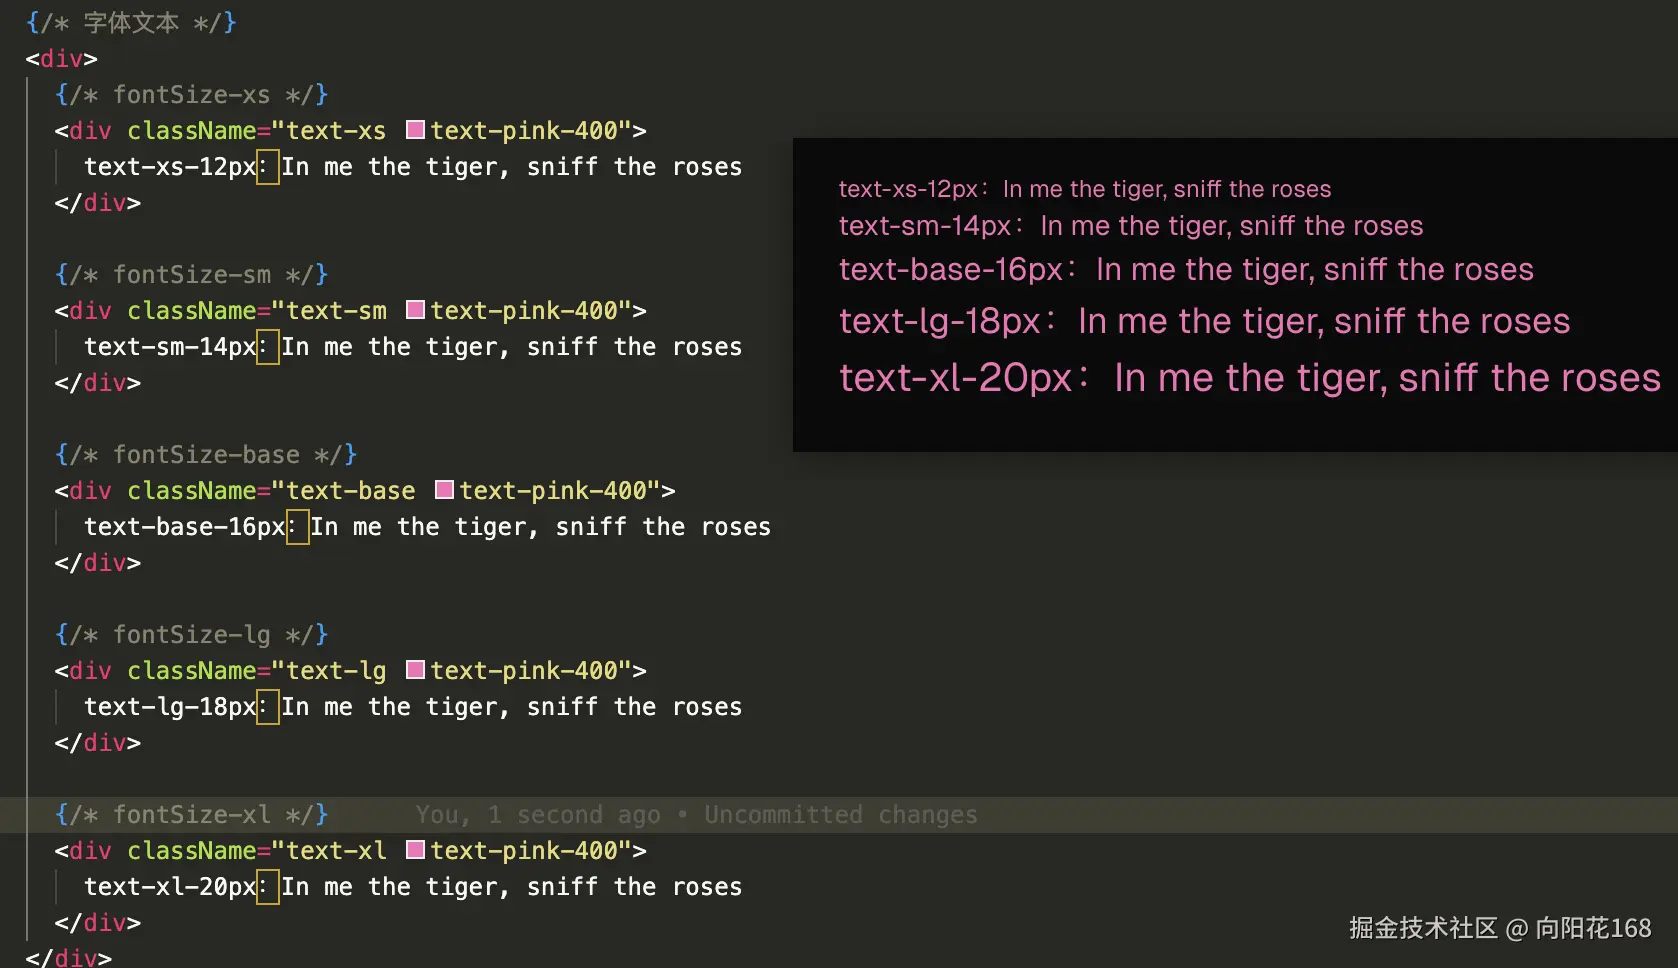Click the top comment "字体文本"

(131, 22)
